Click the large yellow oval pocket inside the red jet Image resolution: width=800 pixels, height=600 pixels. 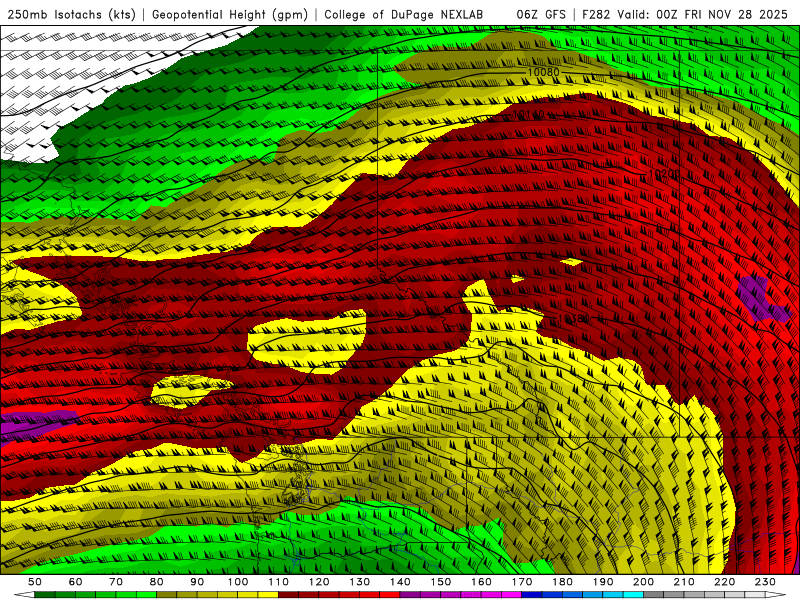pos(307,340)
